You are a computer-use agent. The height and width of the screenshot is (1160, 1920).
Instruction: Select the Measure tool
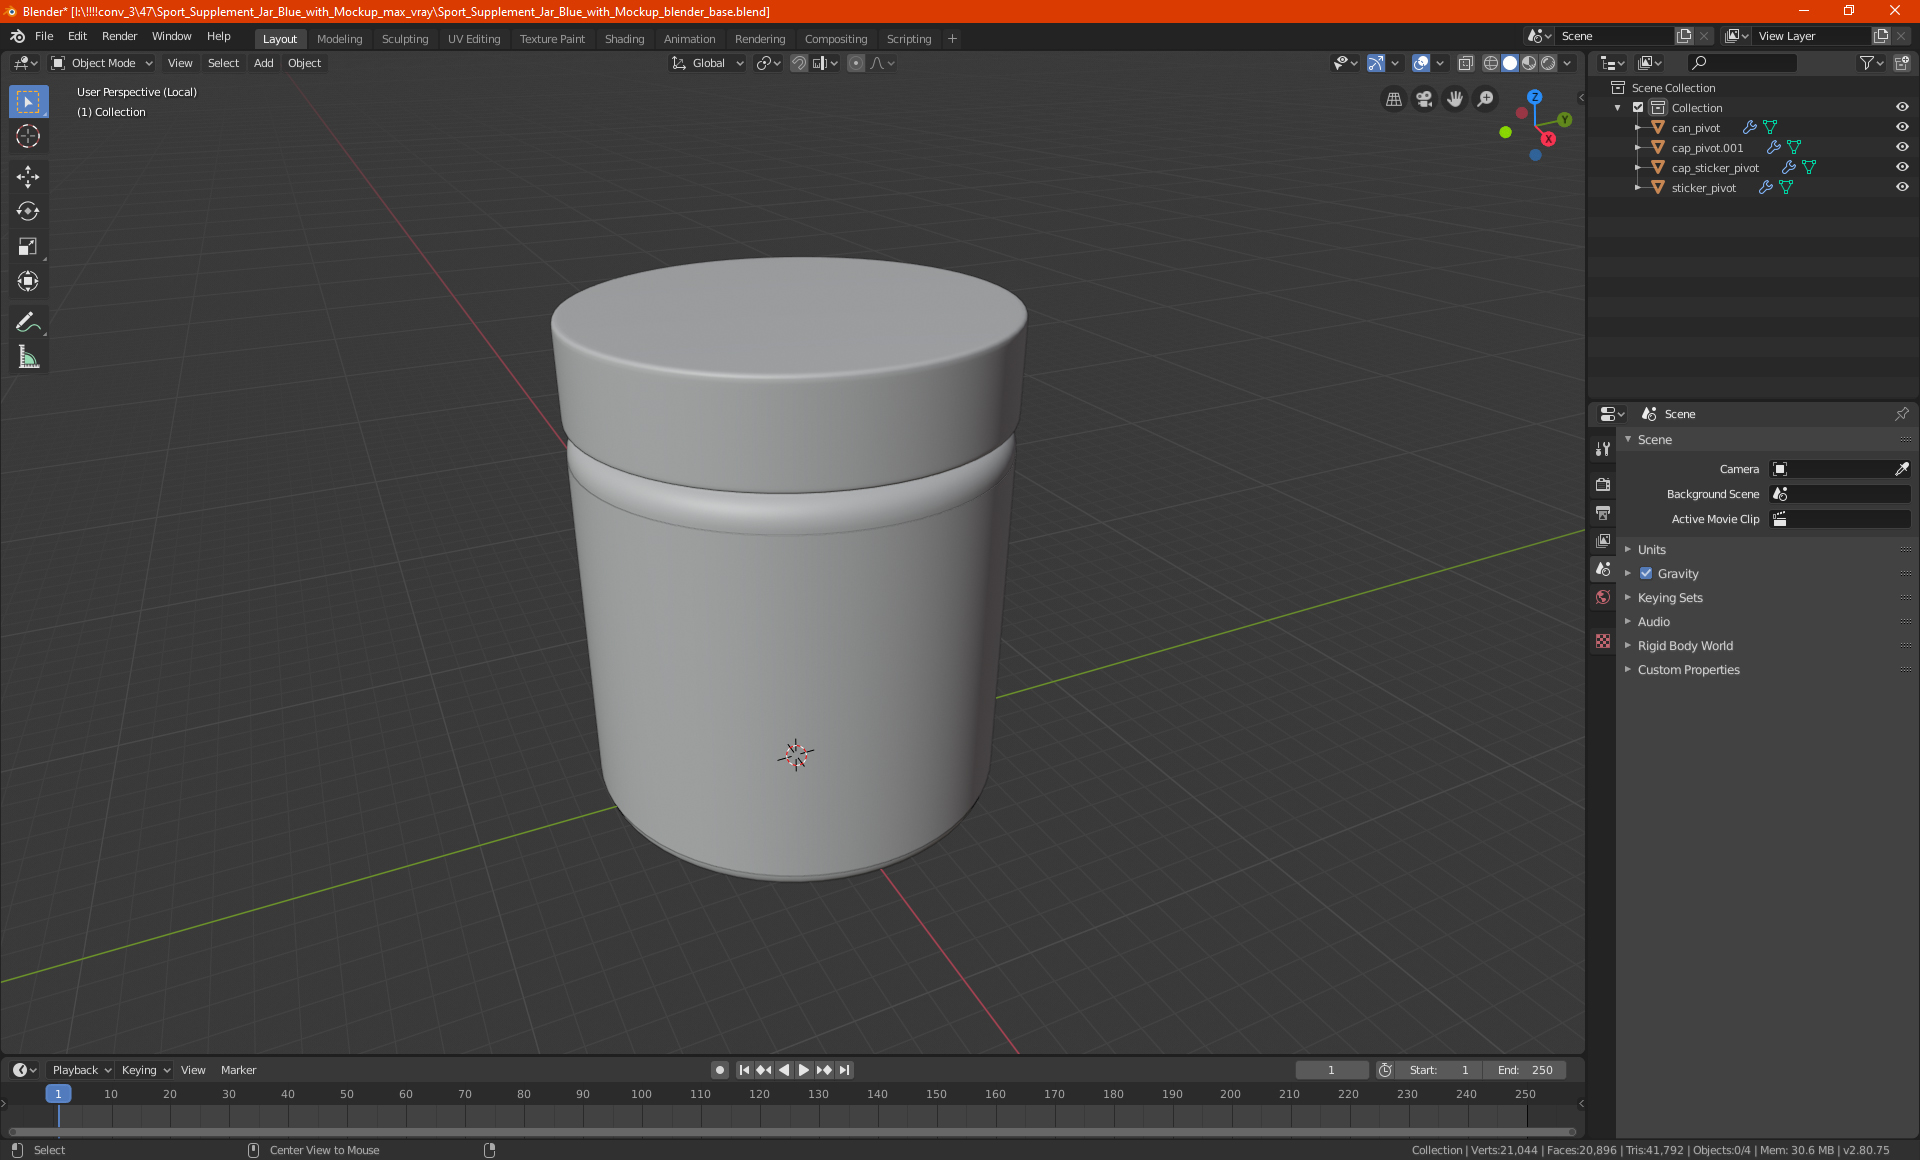(x=28, y=357)
